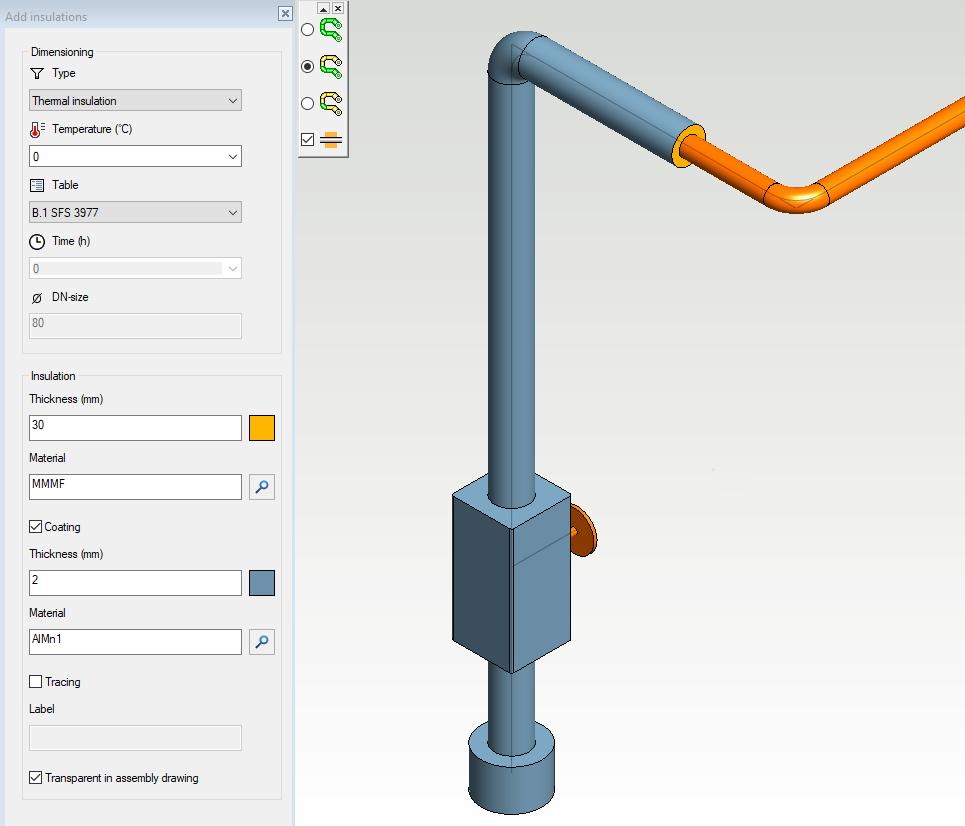This screenshot has height=826, width=965.
Task: Open the Thermal insulation type dropdown
Action: 135,101
